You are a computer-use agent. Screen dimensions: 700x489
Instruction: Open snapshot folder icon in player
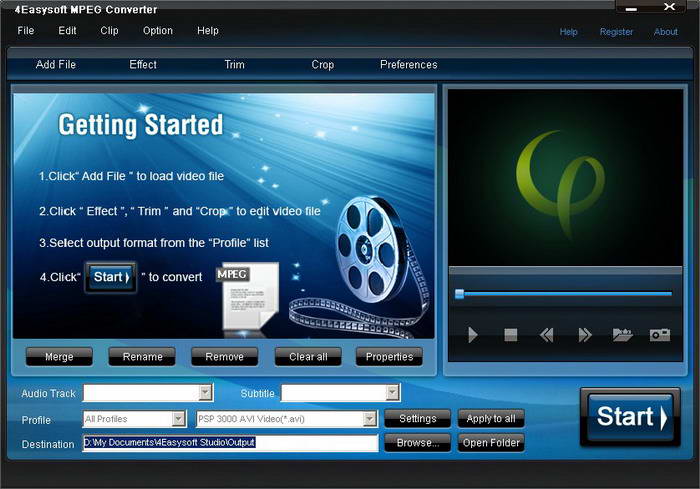point(622,334)
